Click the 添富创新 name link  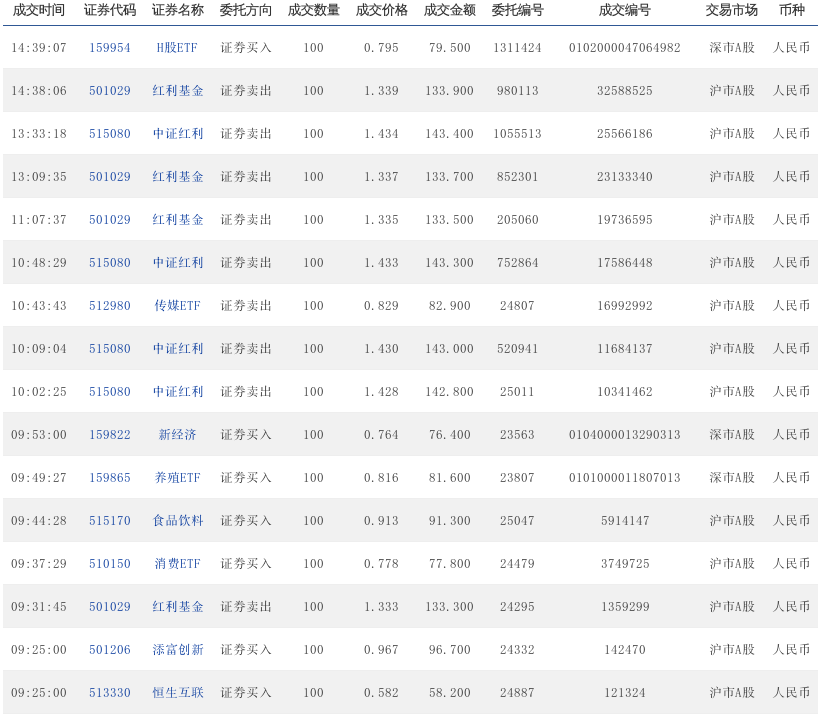tap(177, 650)
